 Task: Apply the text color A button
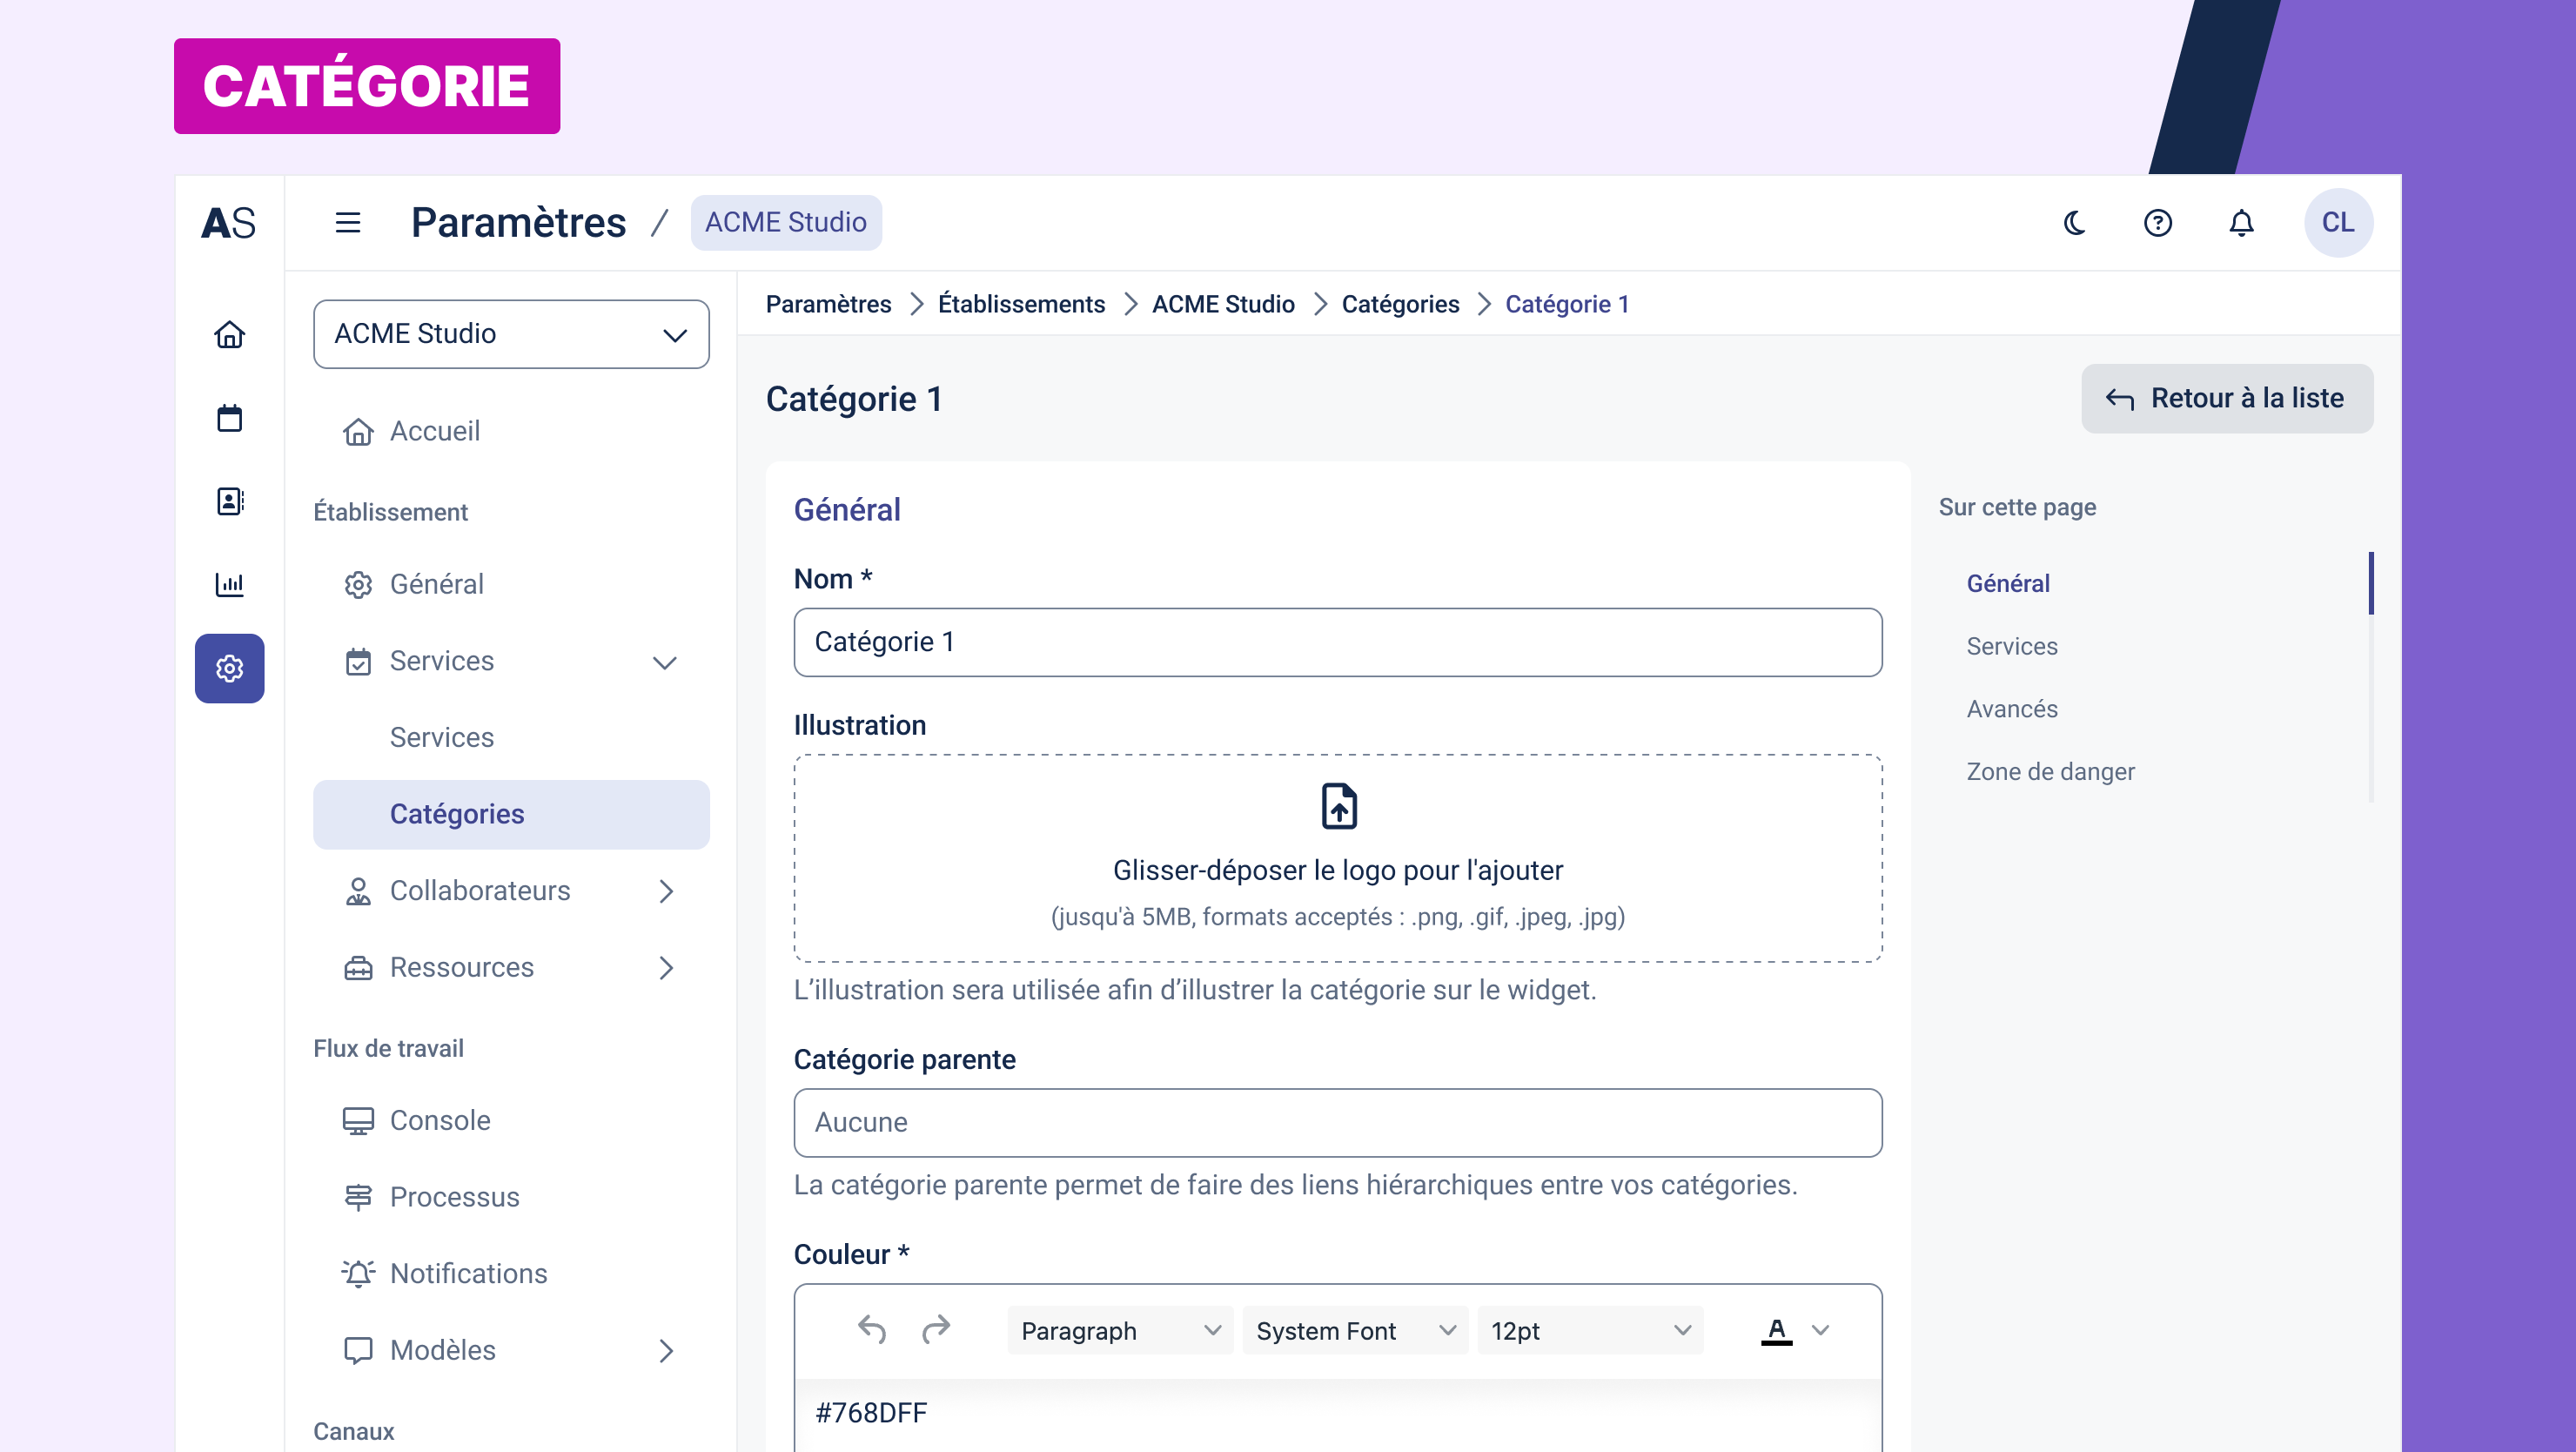coord(1776,1330)
